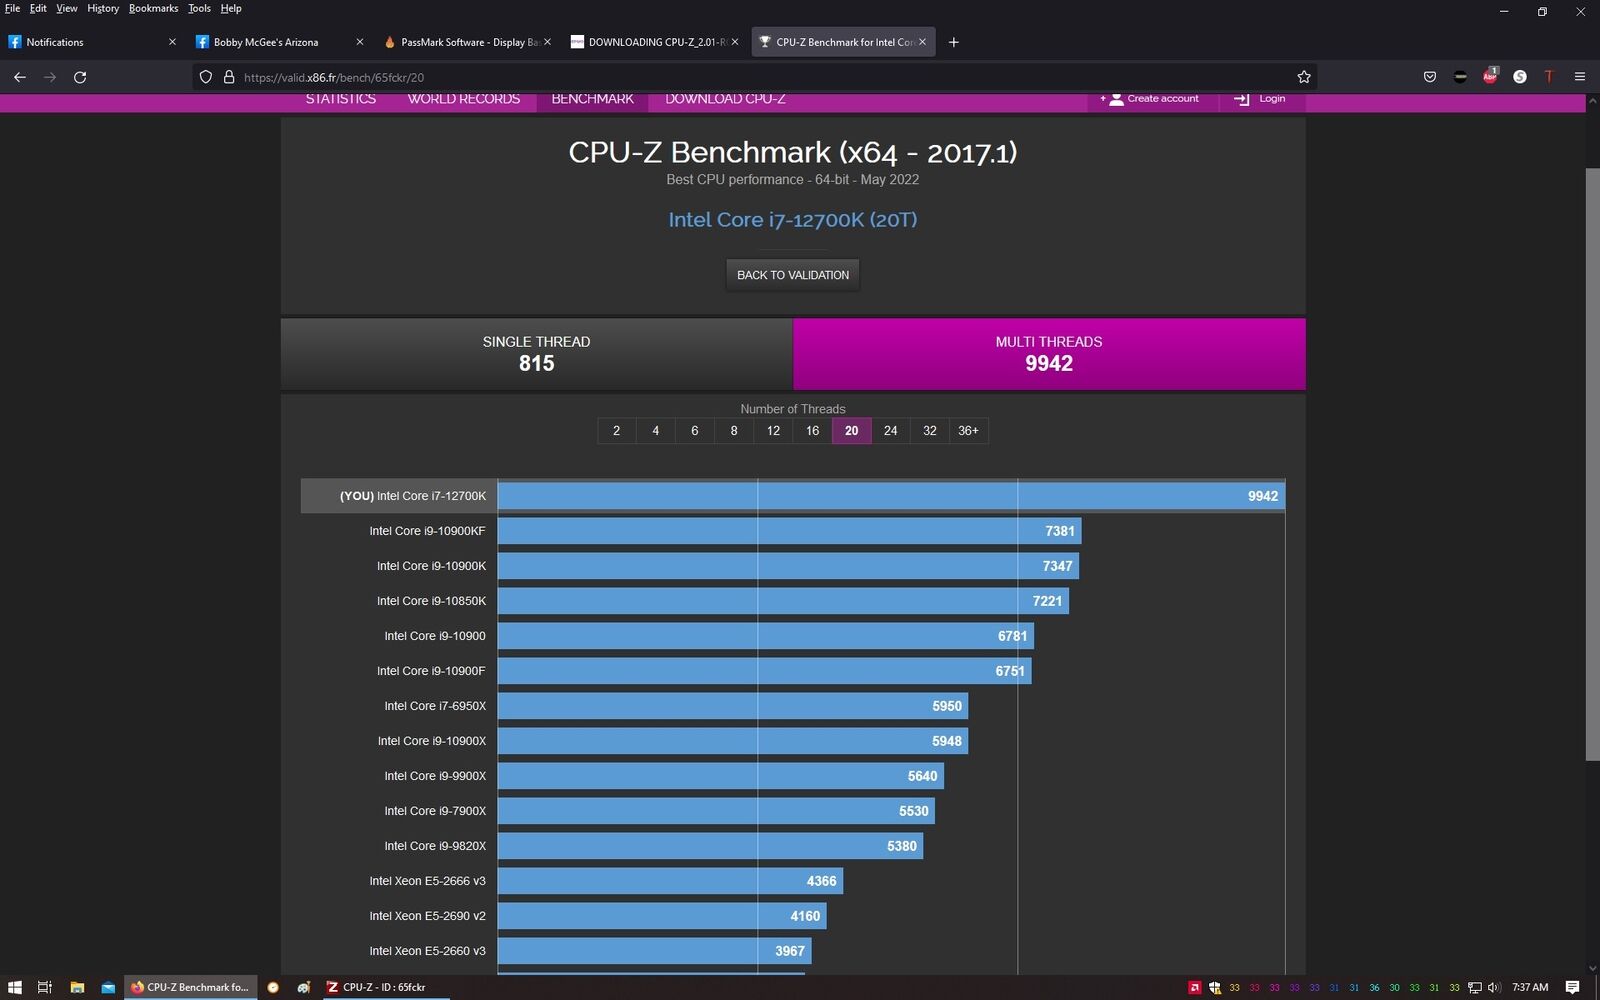Open the Tools menu

pyautogui.click(x=200, y=8)
